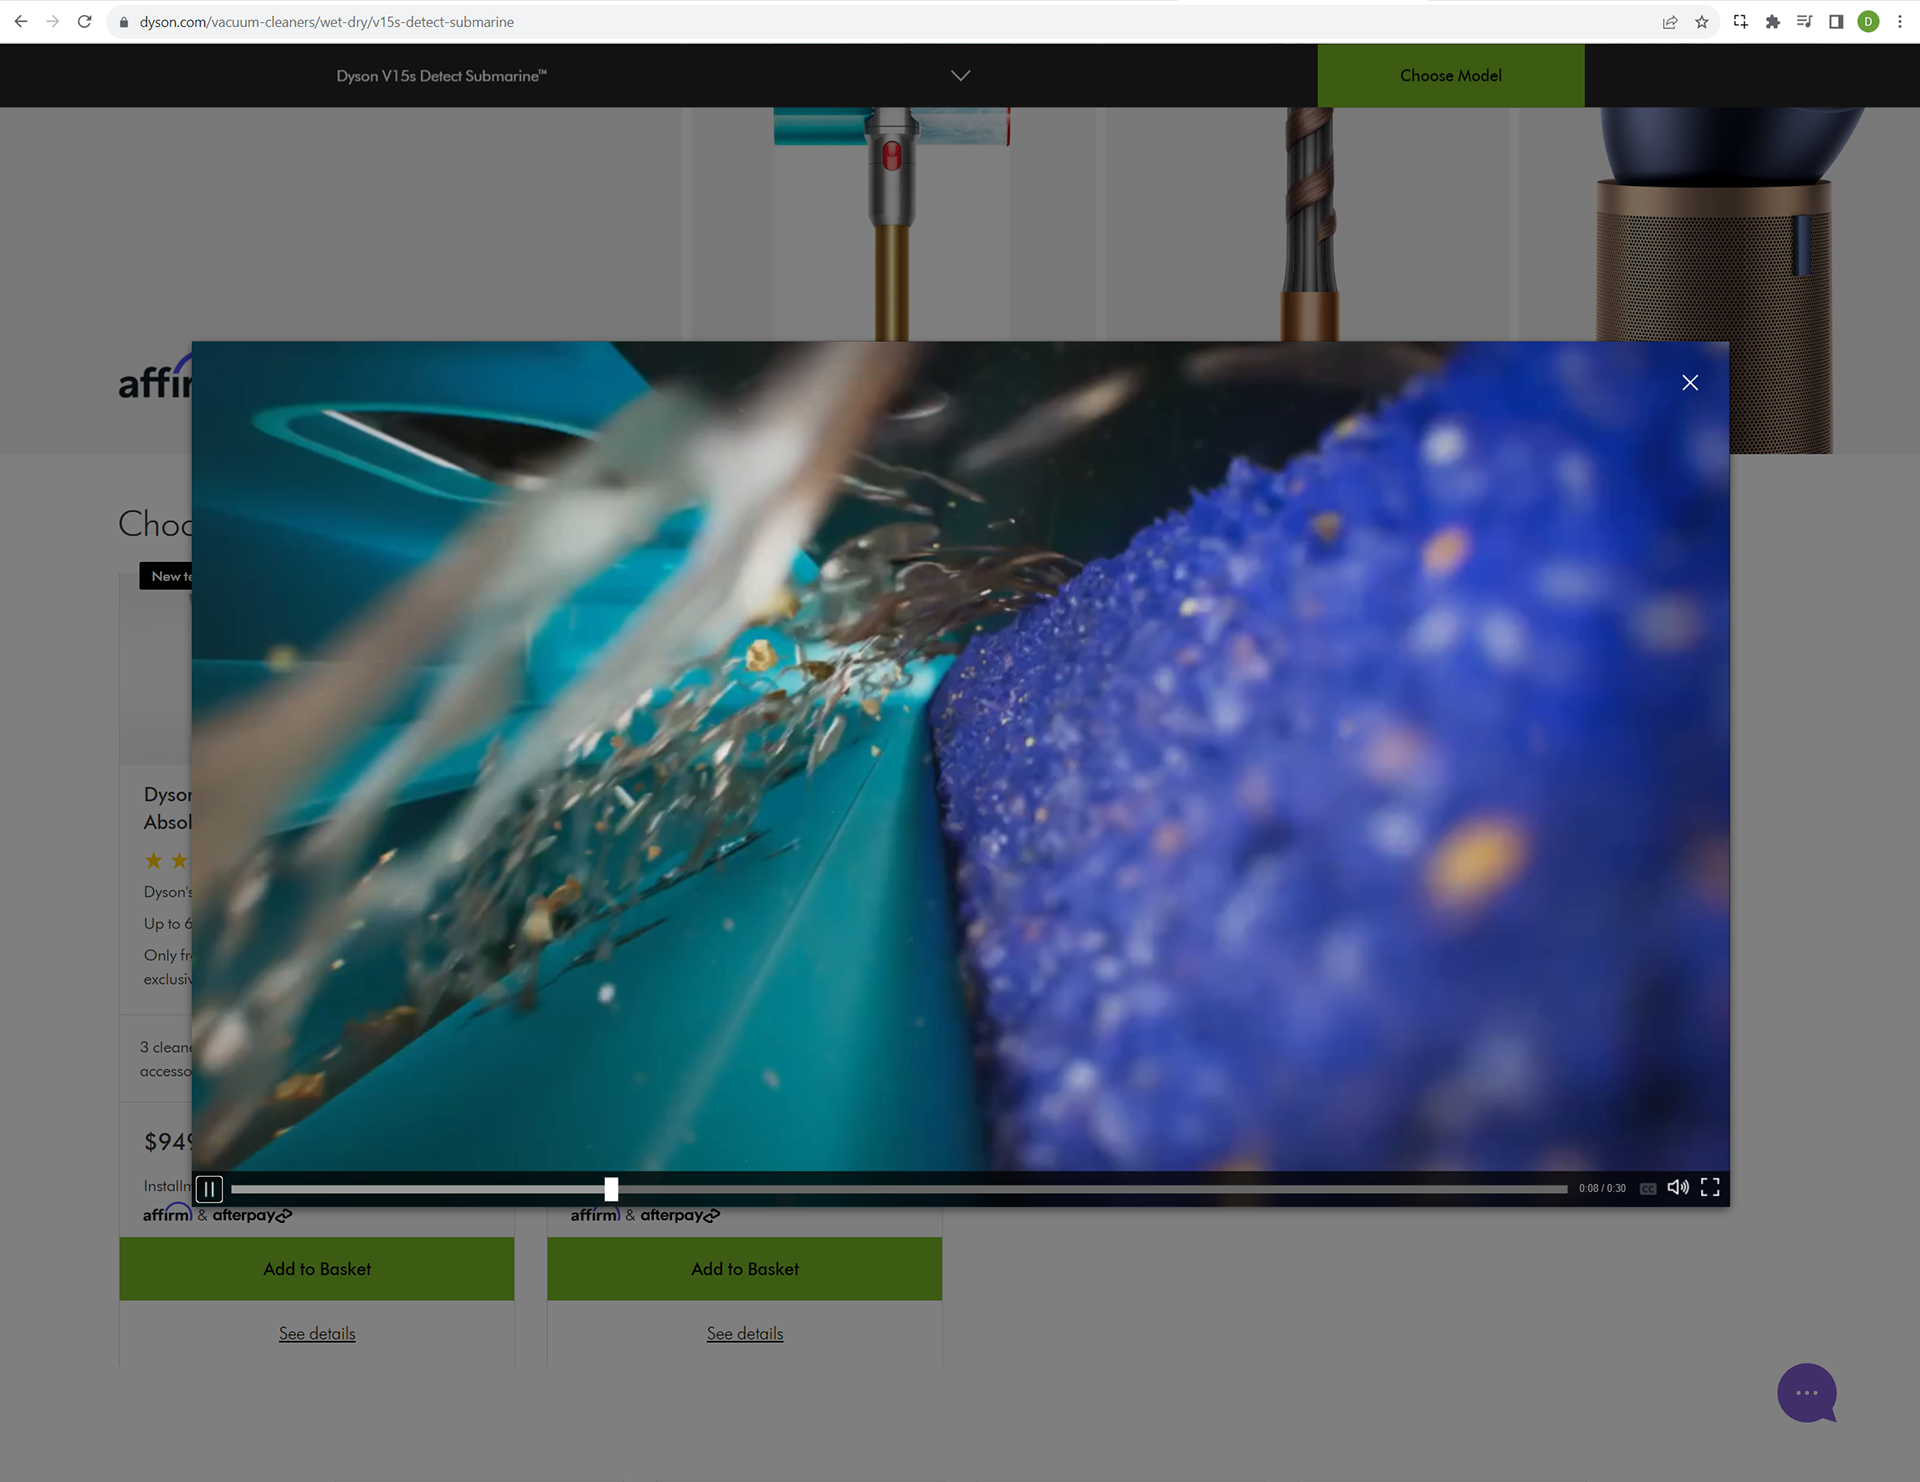1920x1482 pixels.
Task: Expand the Dyson V15s Detect Submarine dropdown chevron
Action: click(960, 76)
